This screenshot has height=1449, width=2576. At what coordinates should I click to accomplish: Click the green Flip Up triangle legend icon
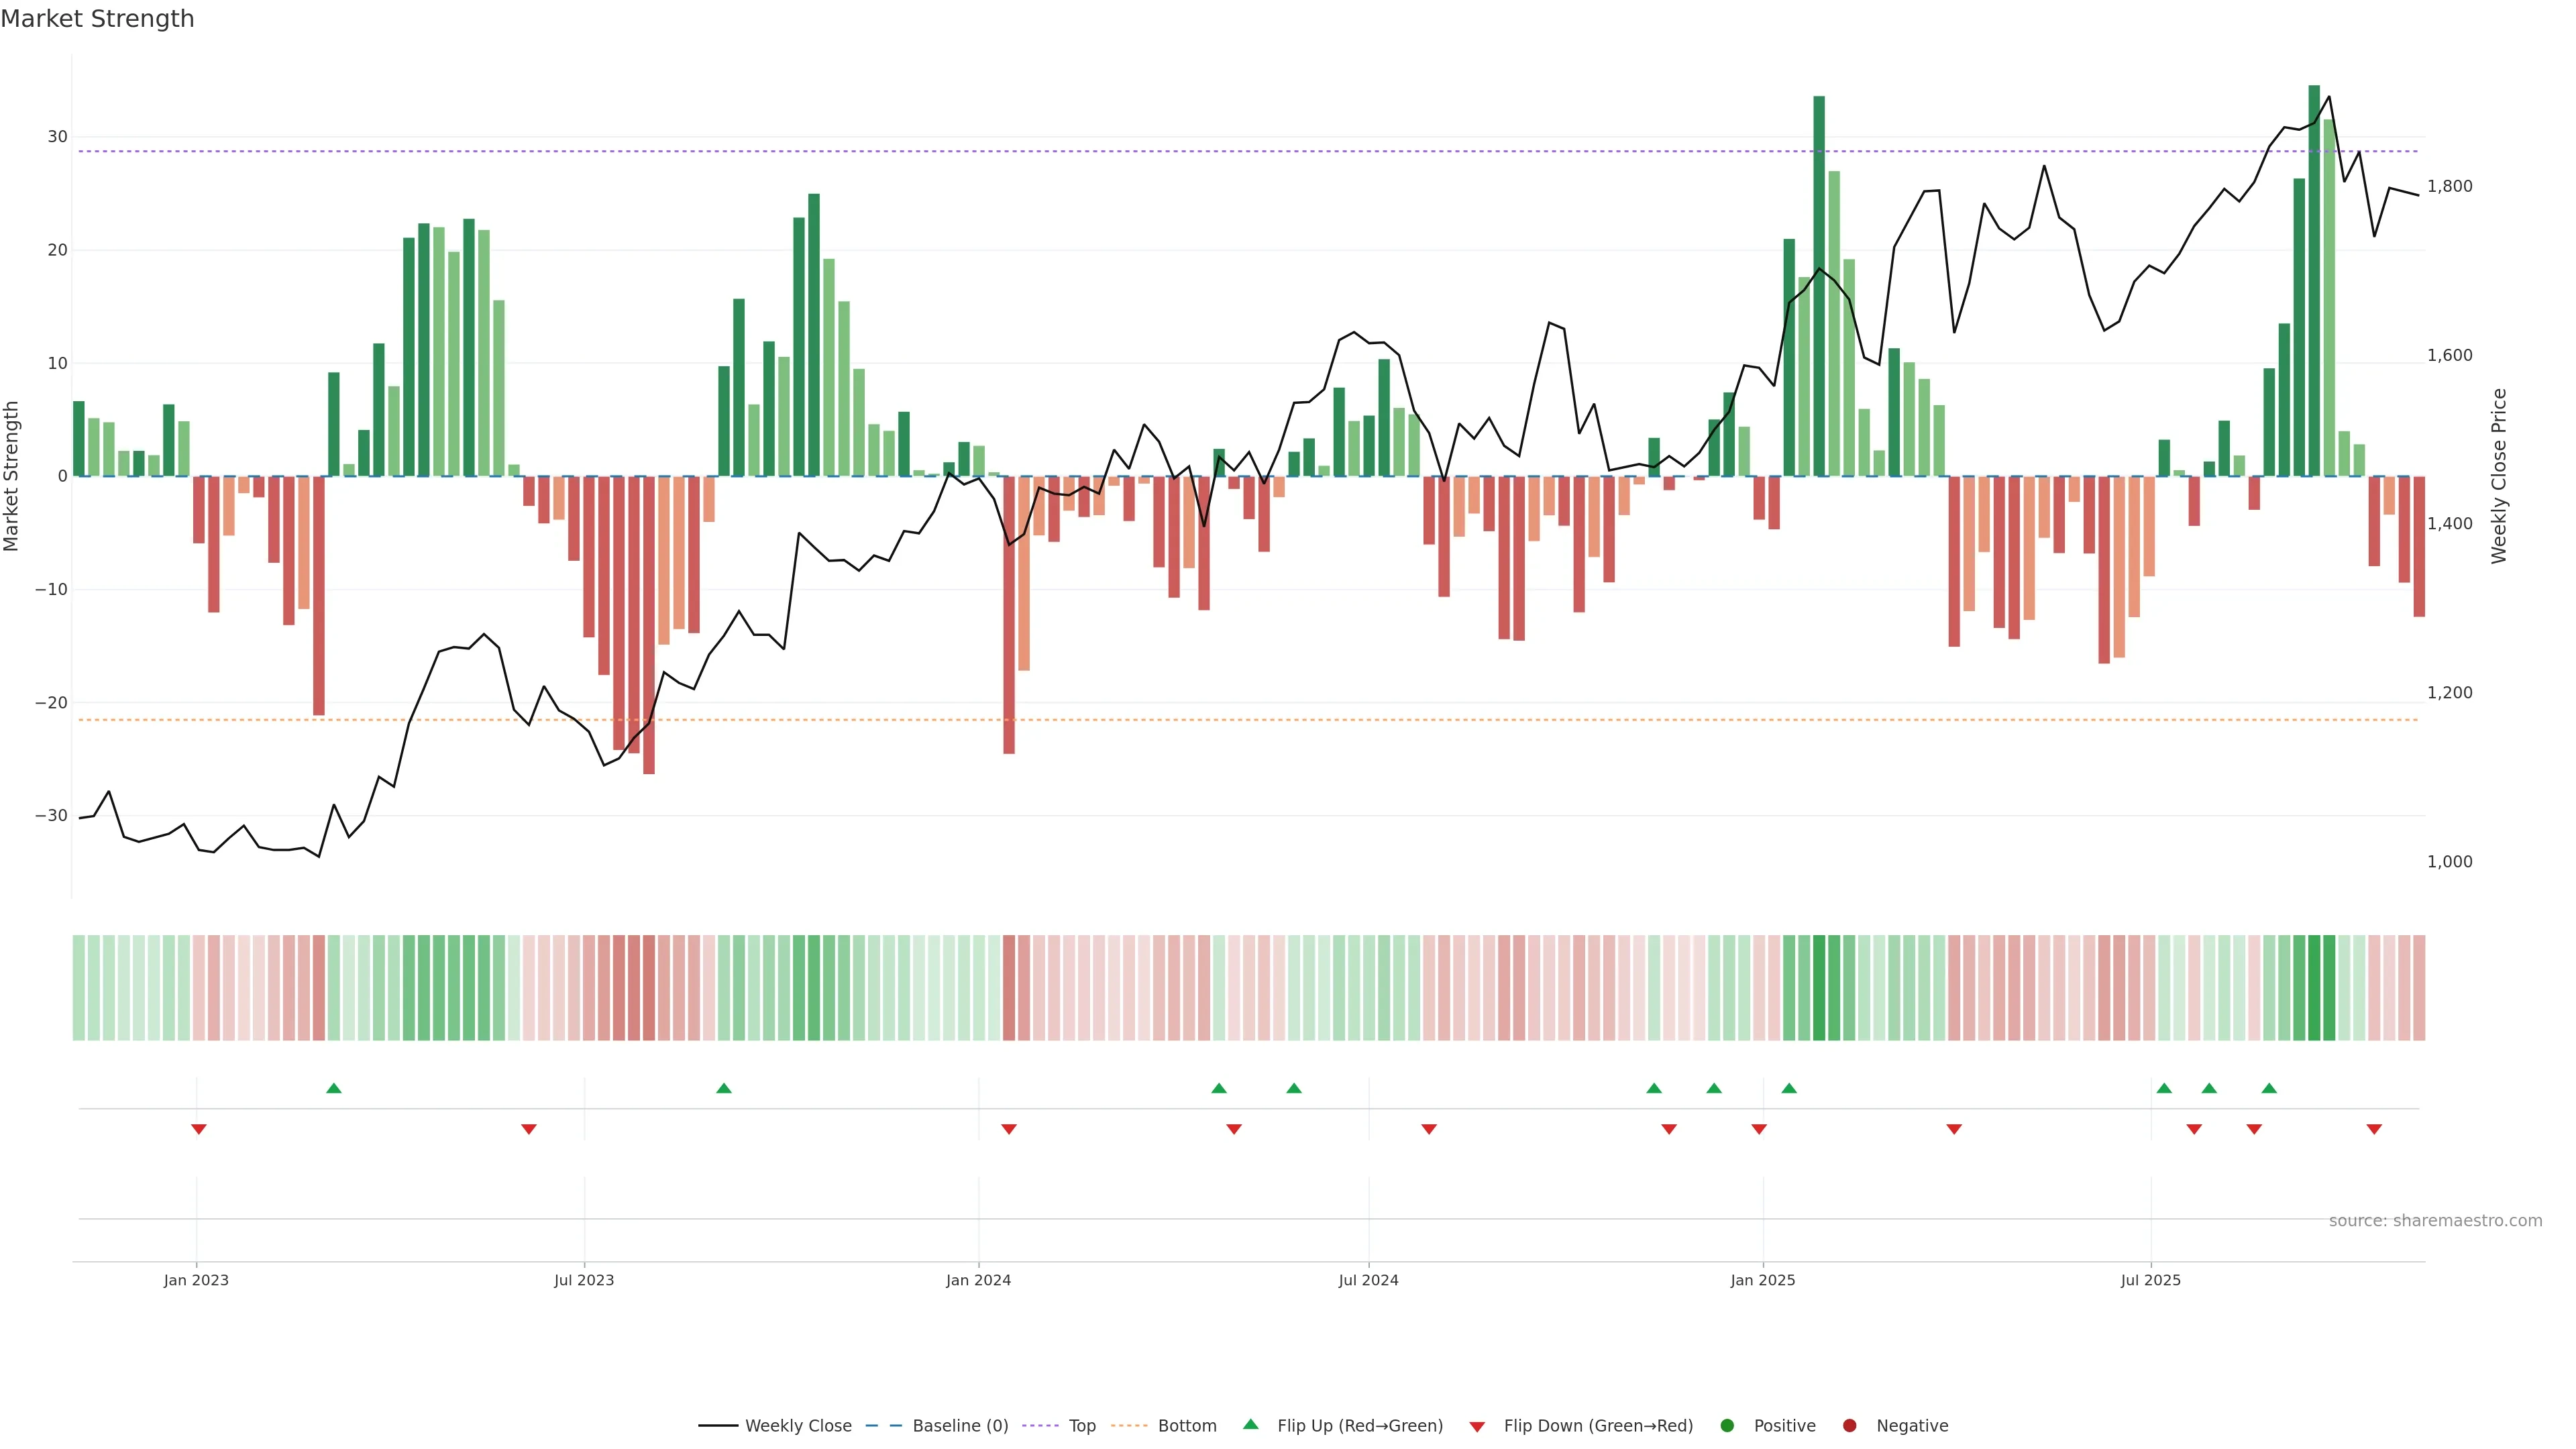(1250, 1424)
